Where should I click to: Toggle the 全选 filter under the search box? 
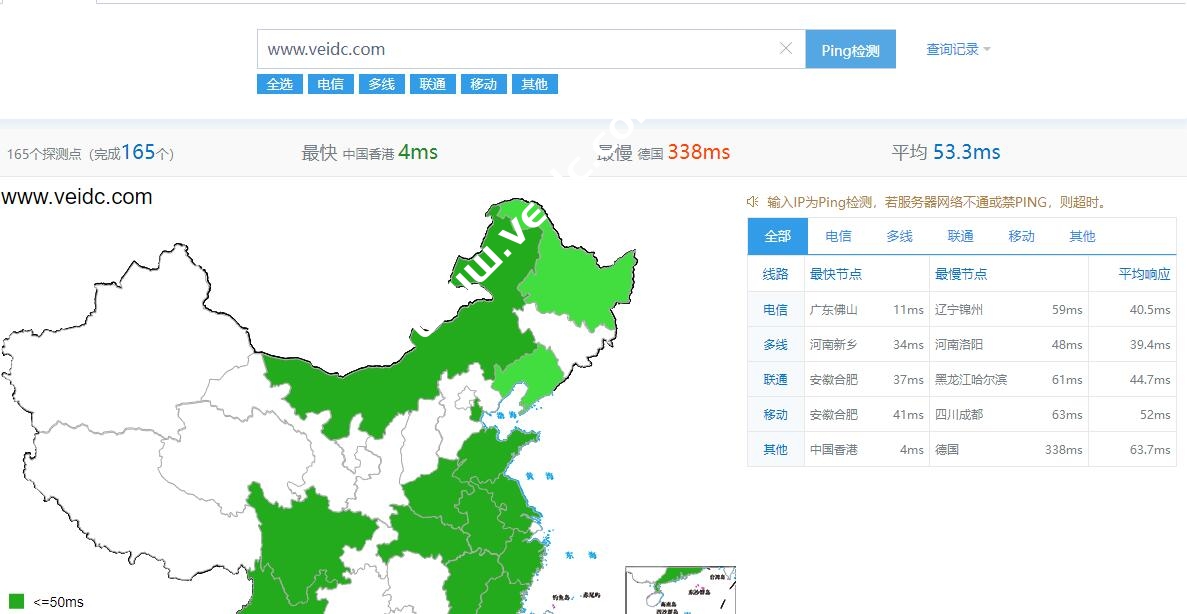click(279, 84)
